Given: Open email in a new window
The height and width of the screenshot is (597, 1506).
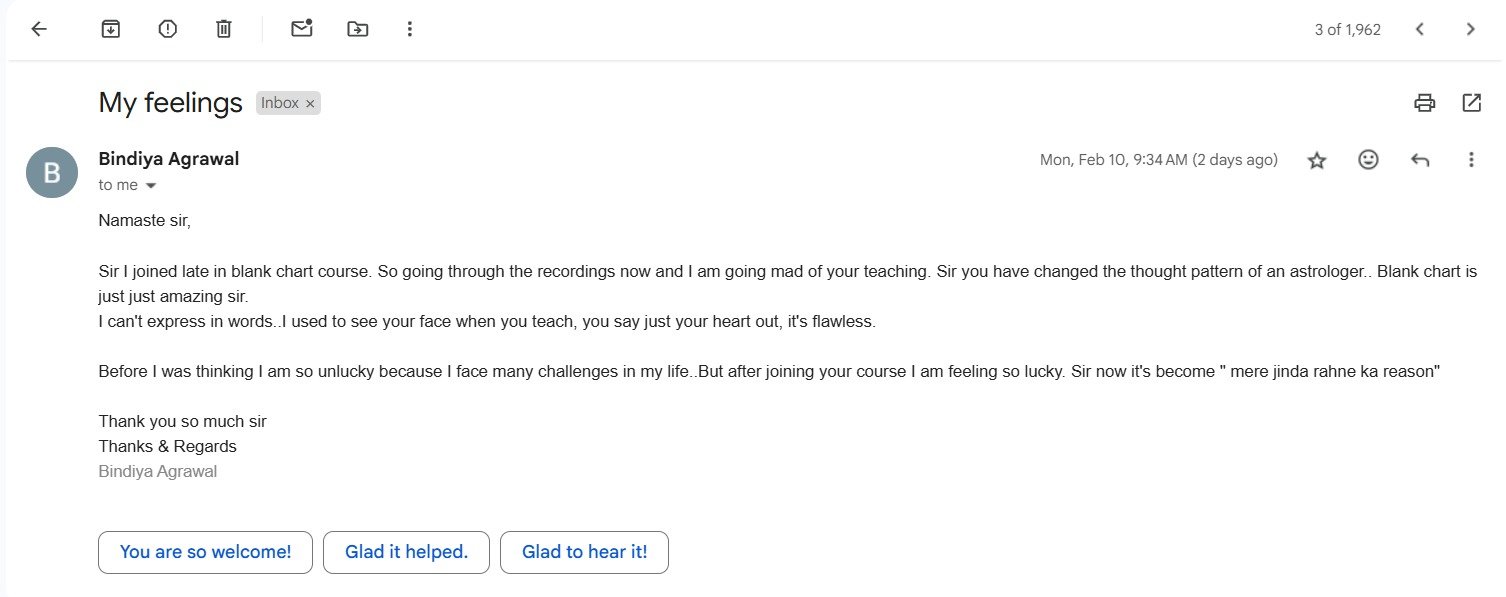Looking at the screenshot, I should coord(1472,102).
